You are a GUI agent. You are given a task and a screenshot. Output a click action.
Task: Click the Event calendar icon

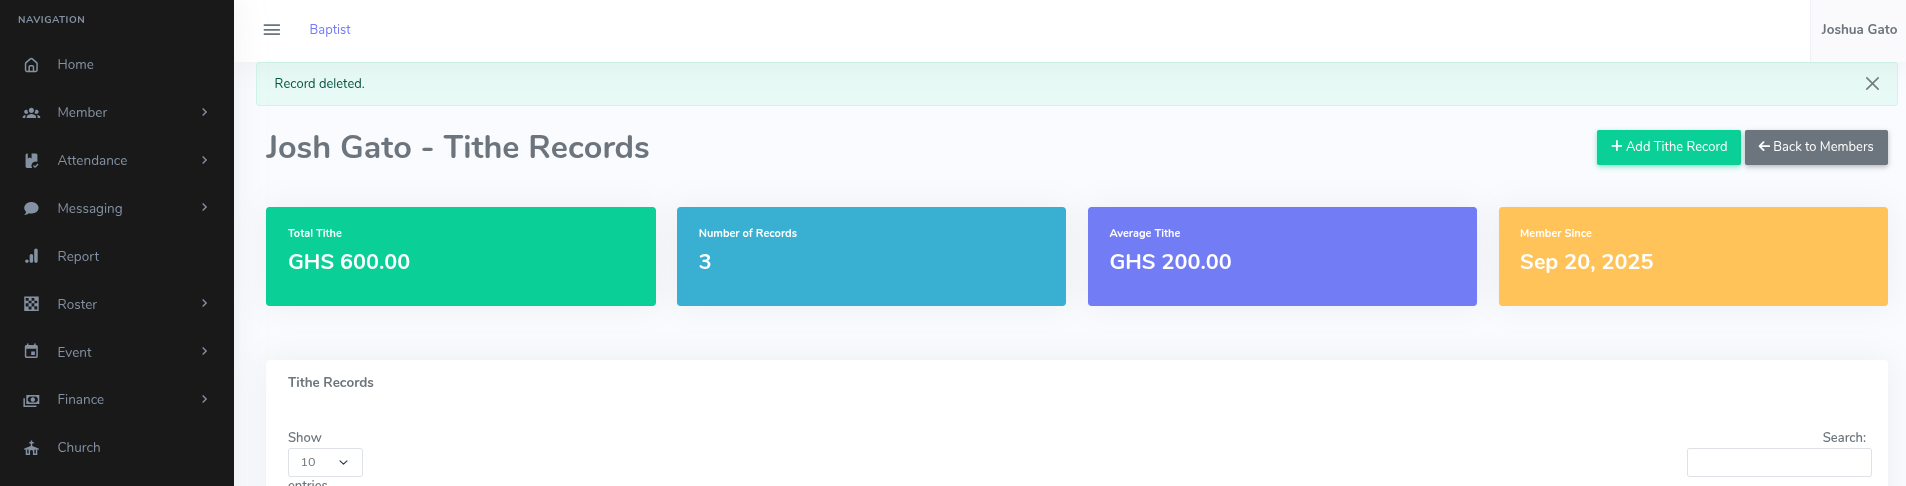pyautogui.click(x=32, y=352)
